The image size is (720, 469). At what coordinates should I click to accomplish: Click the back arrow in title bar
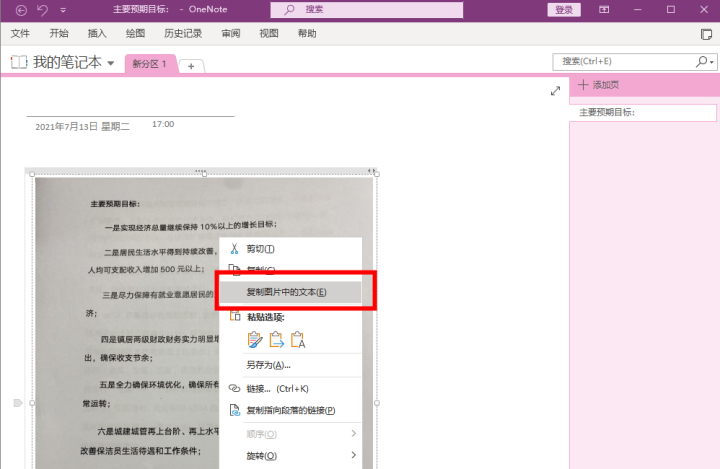pos(21,10)
